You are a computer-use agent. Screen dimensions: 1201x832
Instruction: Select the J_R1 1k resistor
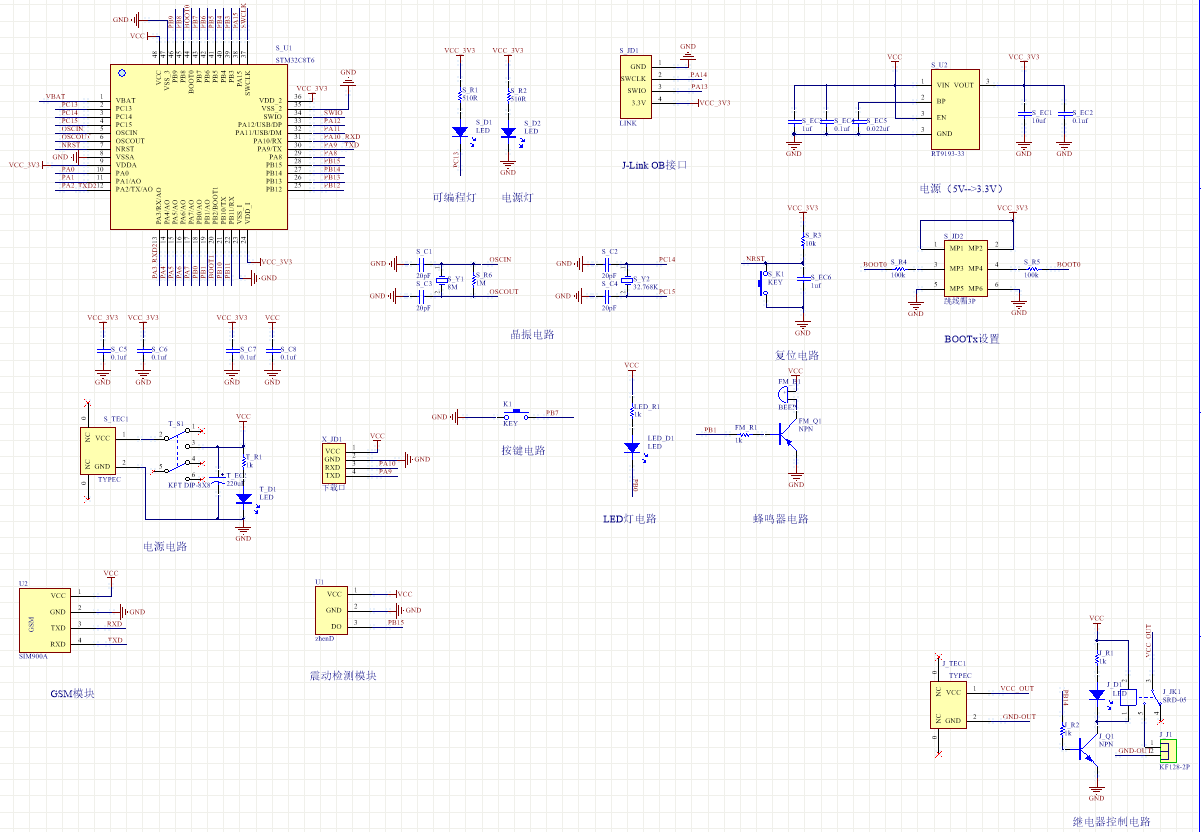[1097, 657]
